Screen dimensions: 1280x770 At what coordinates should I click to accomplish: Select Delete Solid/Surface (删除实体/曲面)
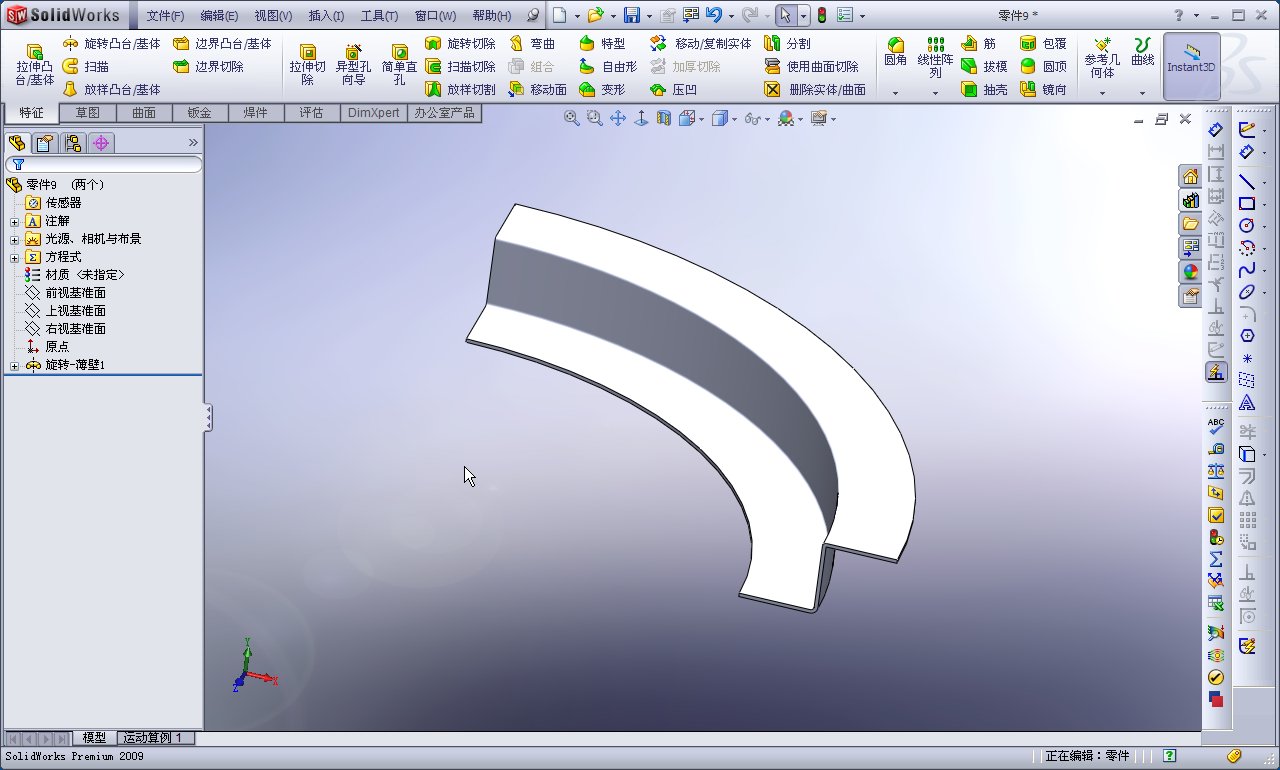click(x=815, y=89)
